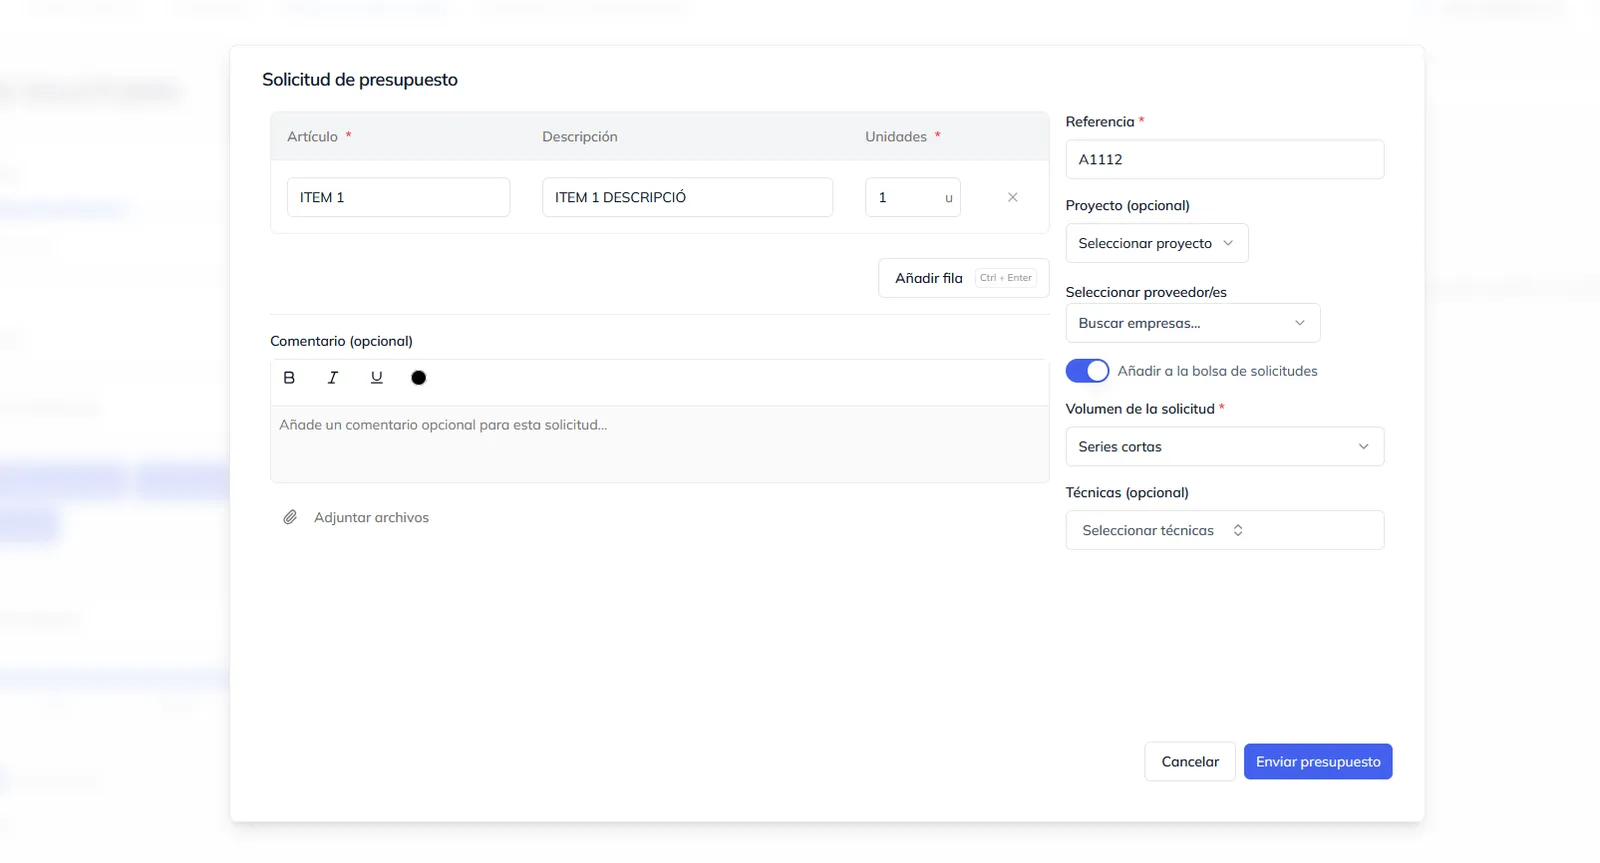The height and width of the screenshot is (863, 1600).
Task: Click the Añadir fila button
Action: pos(964,278)
